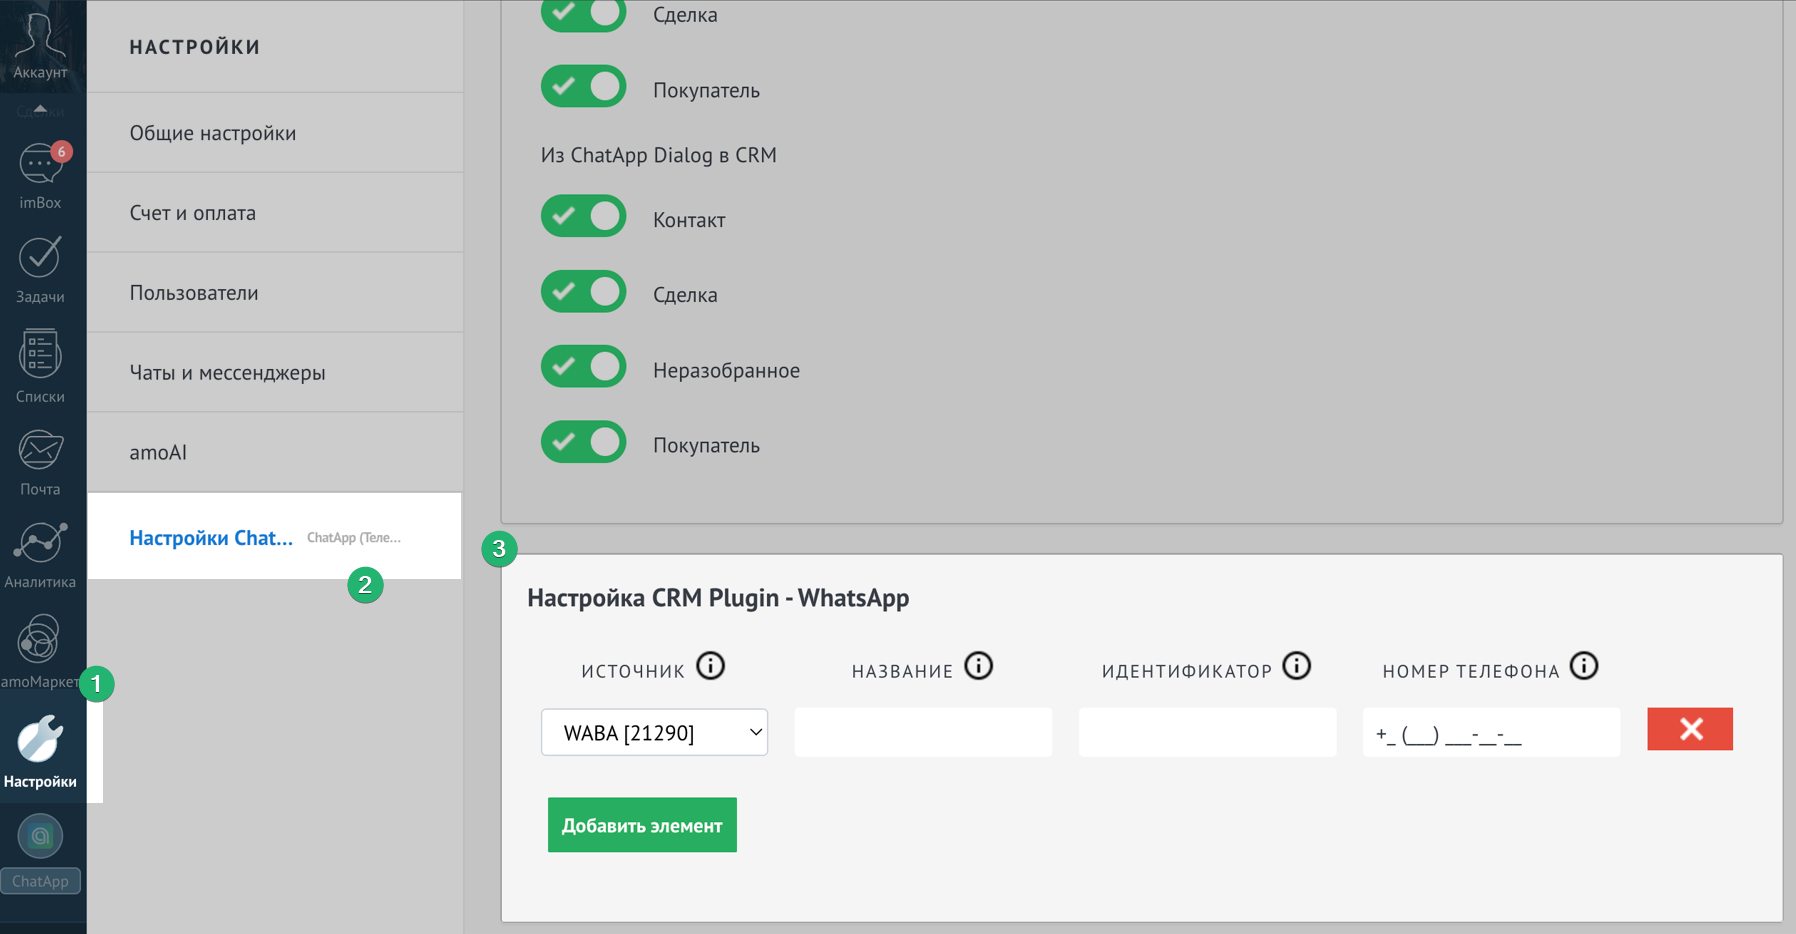Image resolution: width=1796 pixels, height=934 pixels.
Task: Collapse sidebar with the up arrow under Аккаунт
Action: (x=40, y=109)
